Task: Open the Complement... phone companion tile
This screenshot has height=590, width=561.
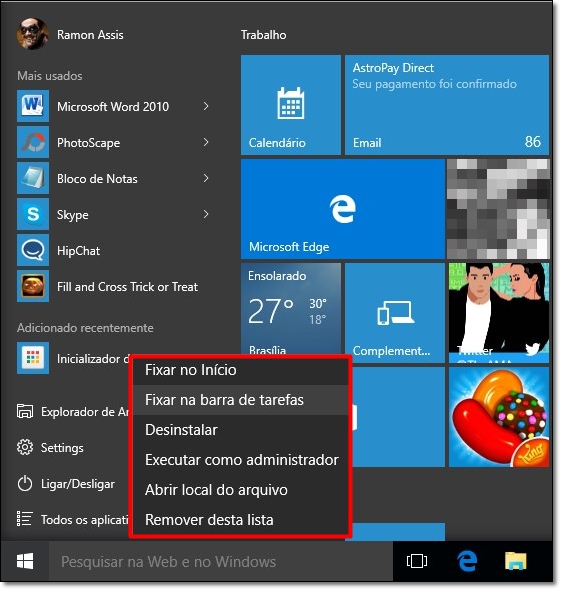Action: click(x=395, y=313)
